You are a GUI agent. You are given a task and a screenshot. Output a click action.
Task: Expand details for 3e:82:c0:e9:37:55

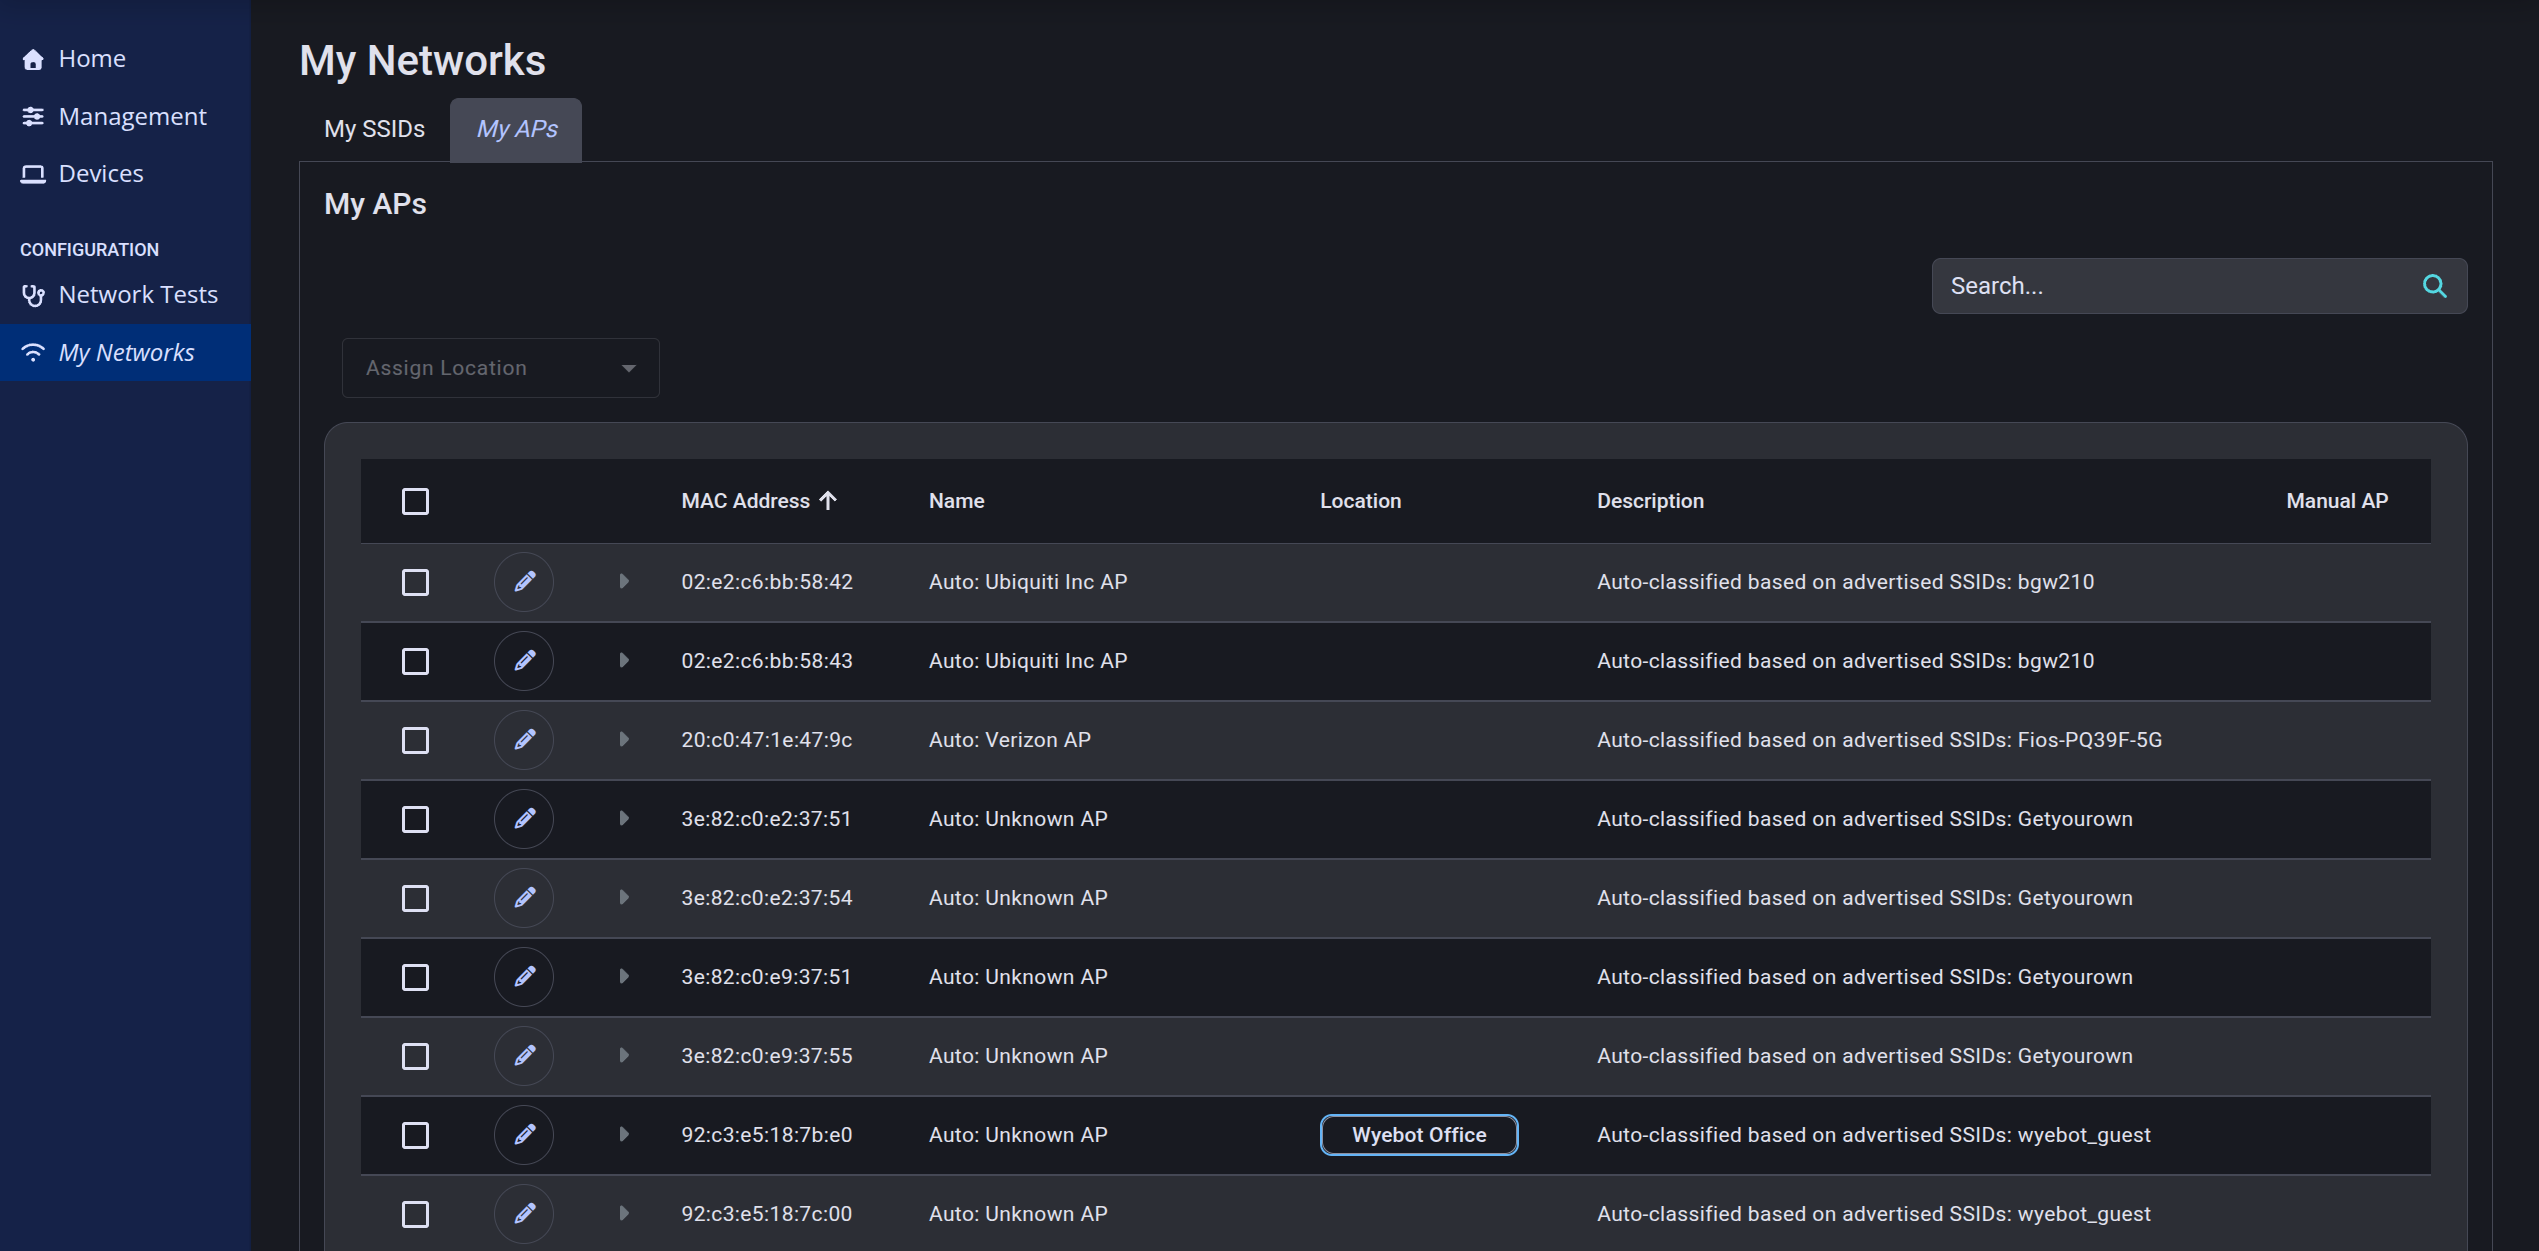624,1055
